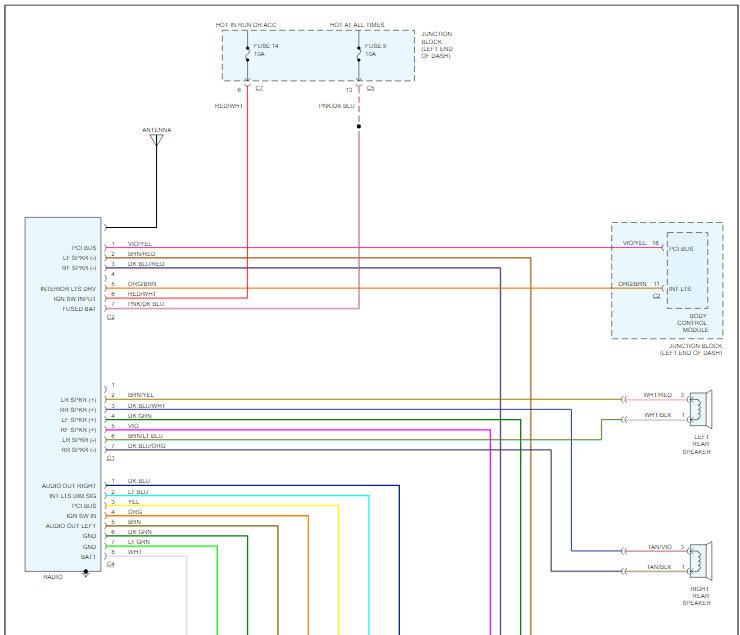
Task: Select the FUSED BAT label
Action: (79, 309)
